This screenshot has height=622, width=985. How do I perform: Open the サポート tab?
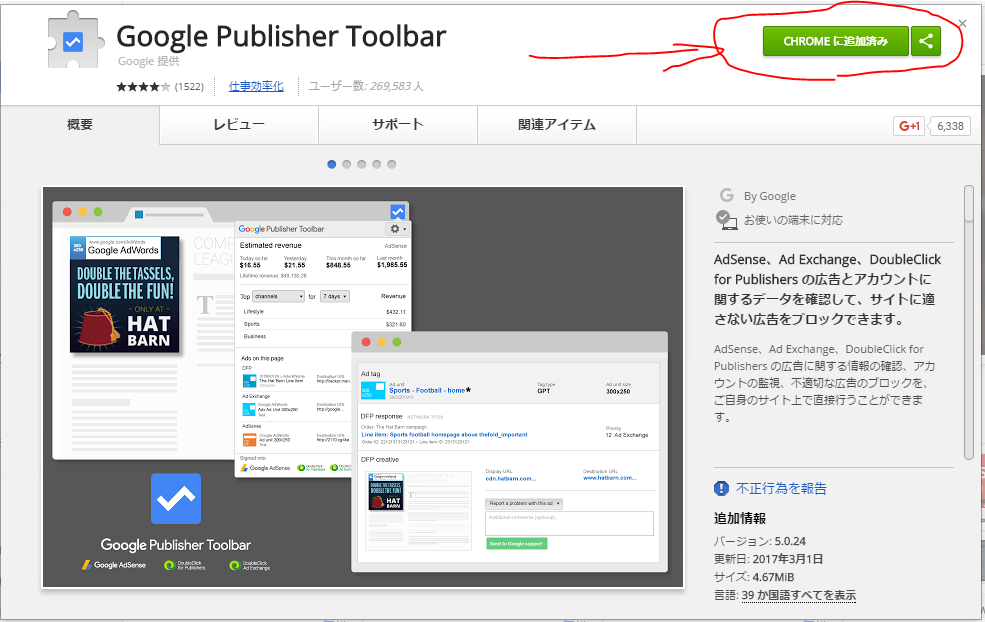point(398,124)
